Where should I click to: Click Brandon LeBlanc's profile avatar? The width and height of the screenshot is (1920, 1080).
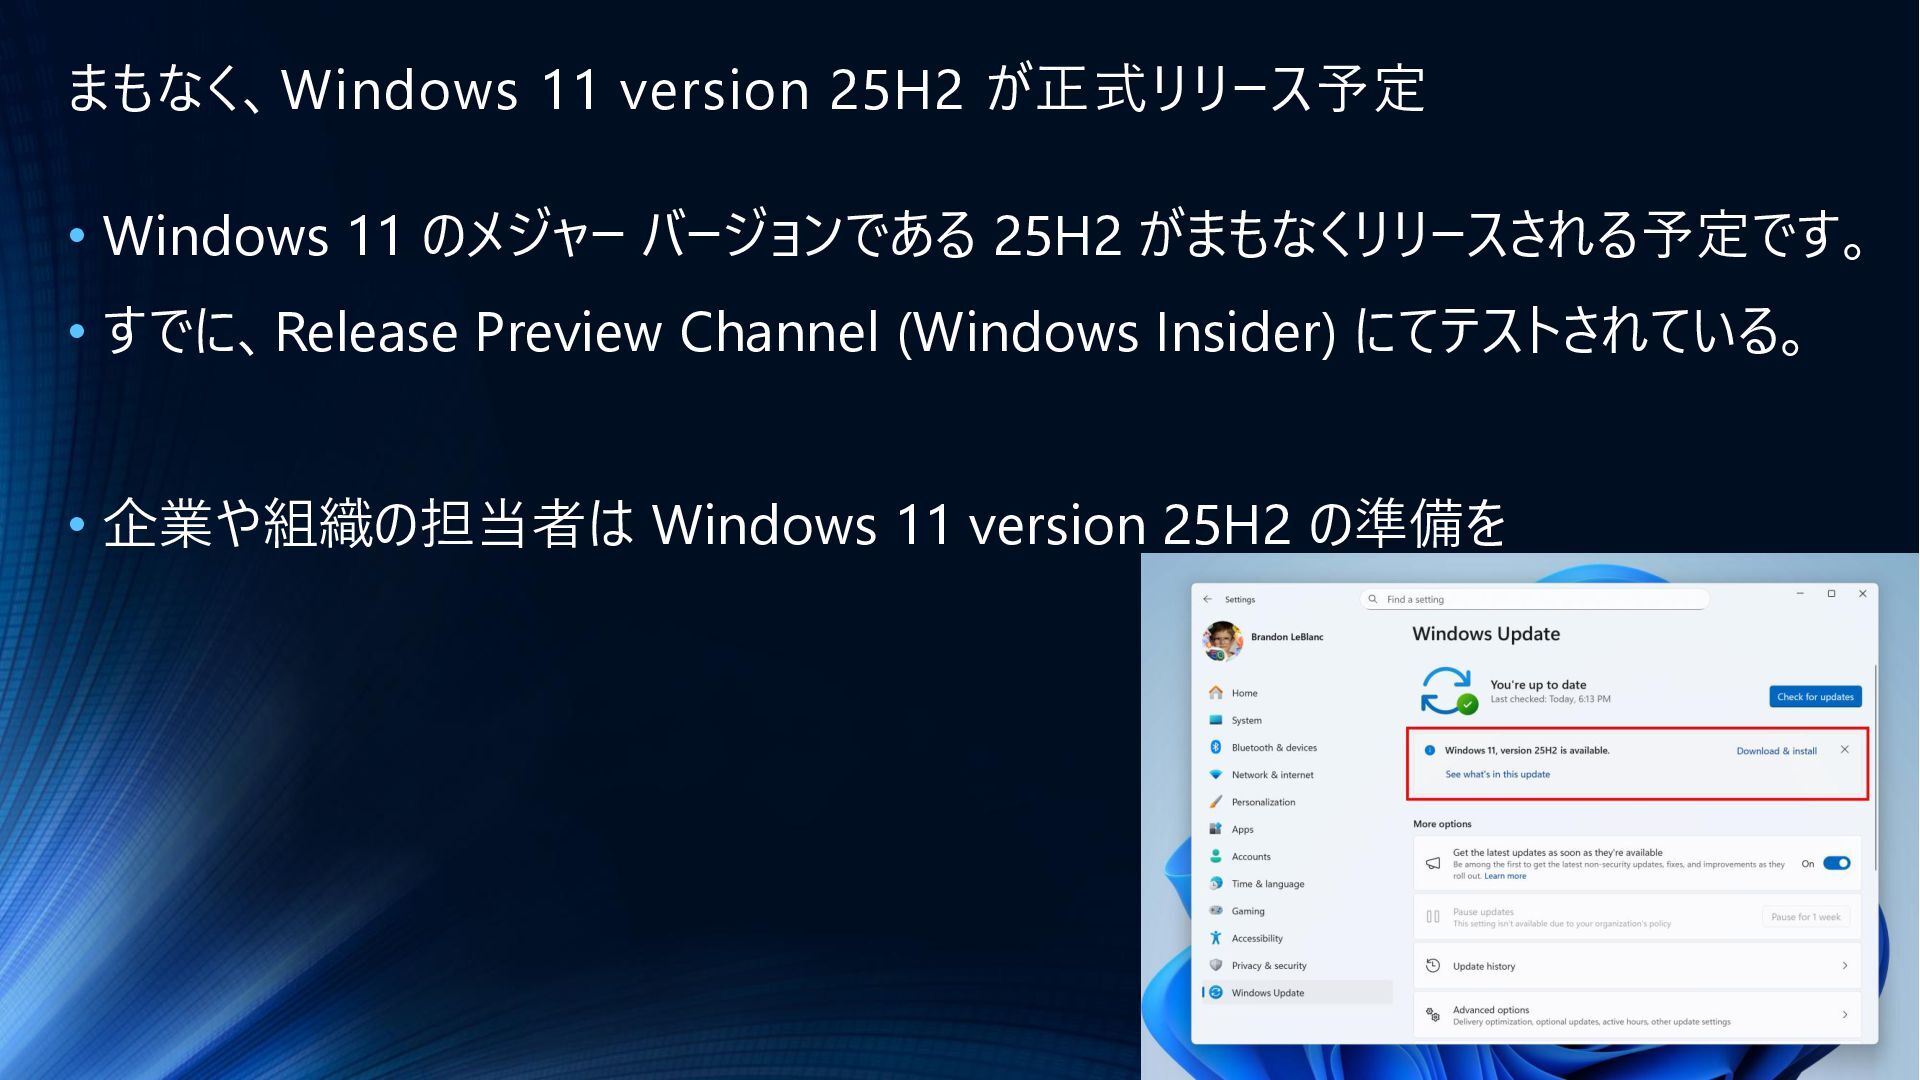tap(1222, 641)
